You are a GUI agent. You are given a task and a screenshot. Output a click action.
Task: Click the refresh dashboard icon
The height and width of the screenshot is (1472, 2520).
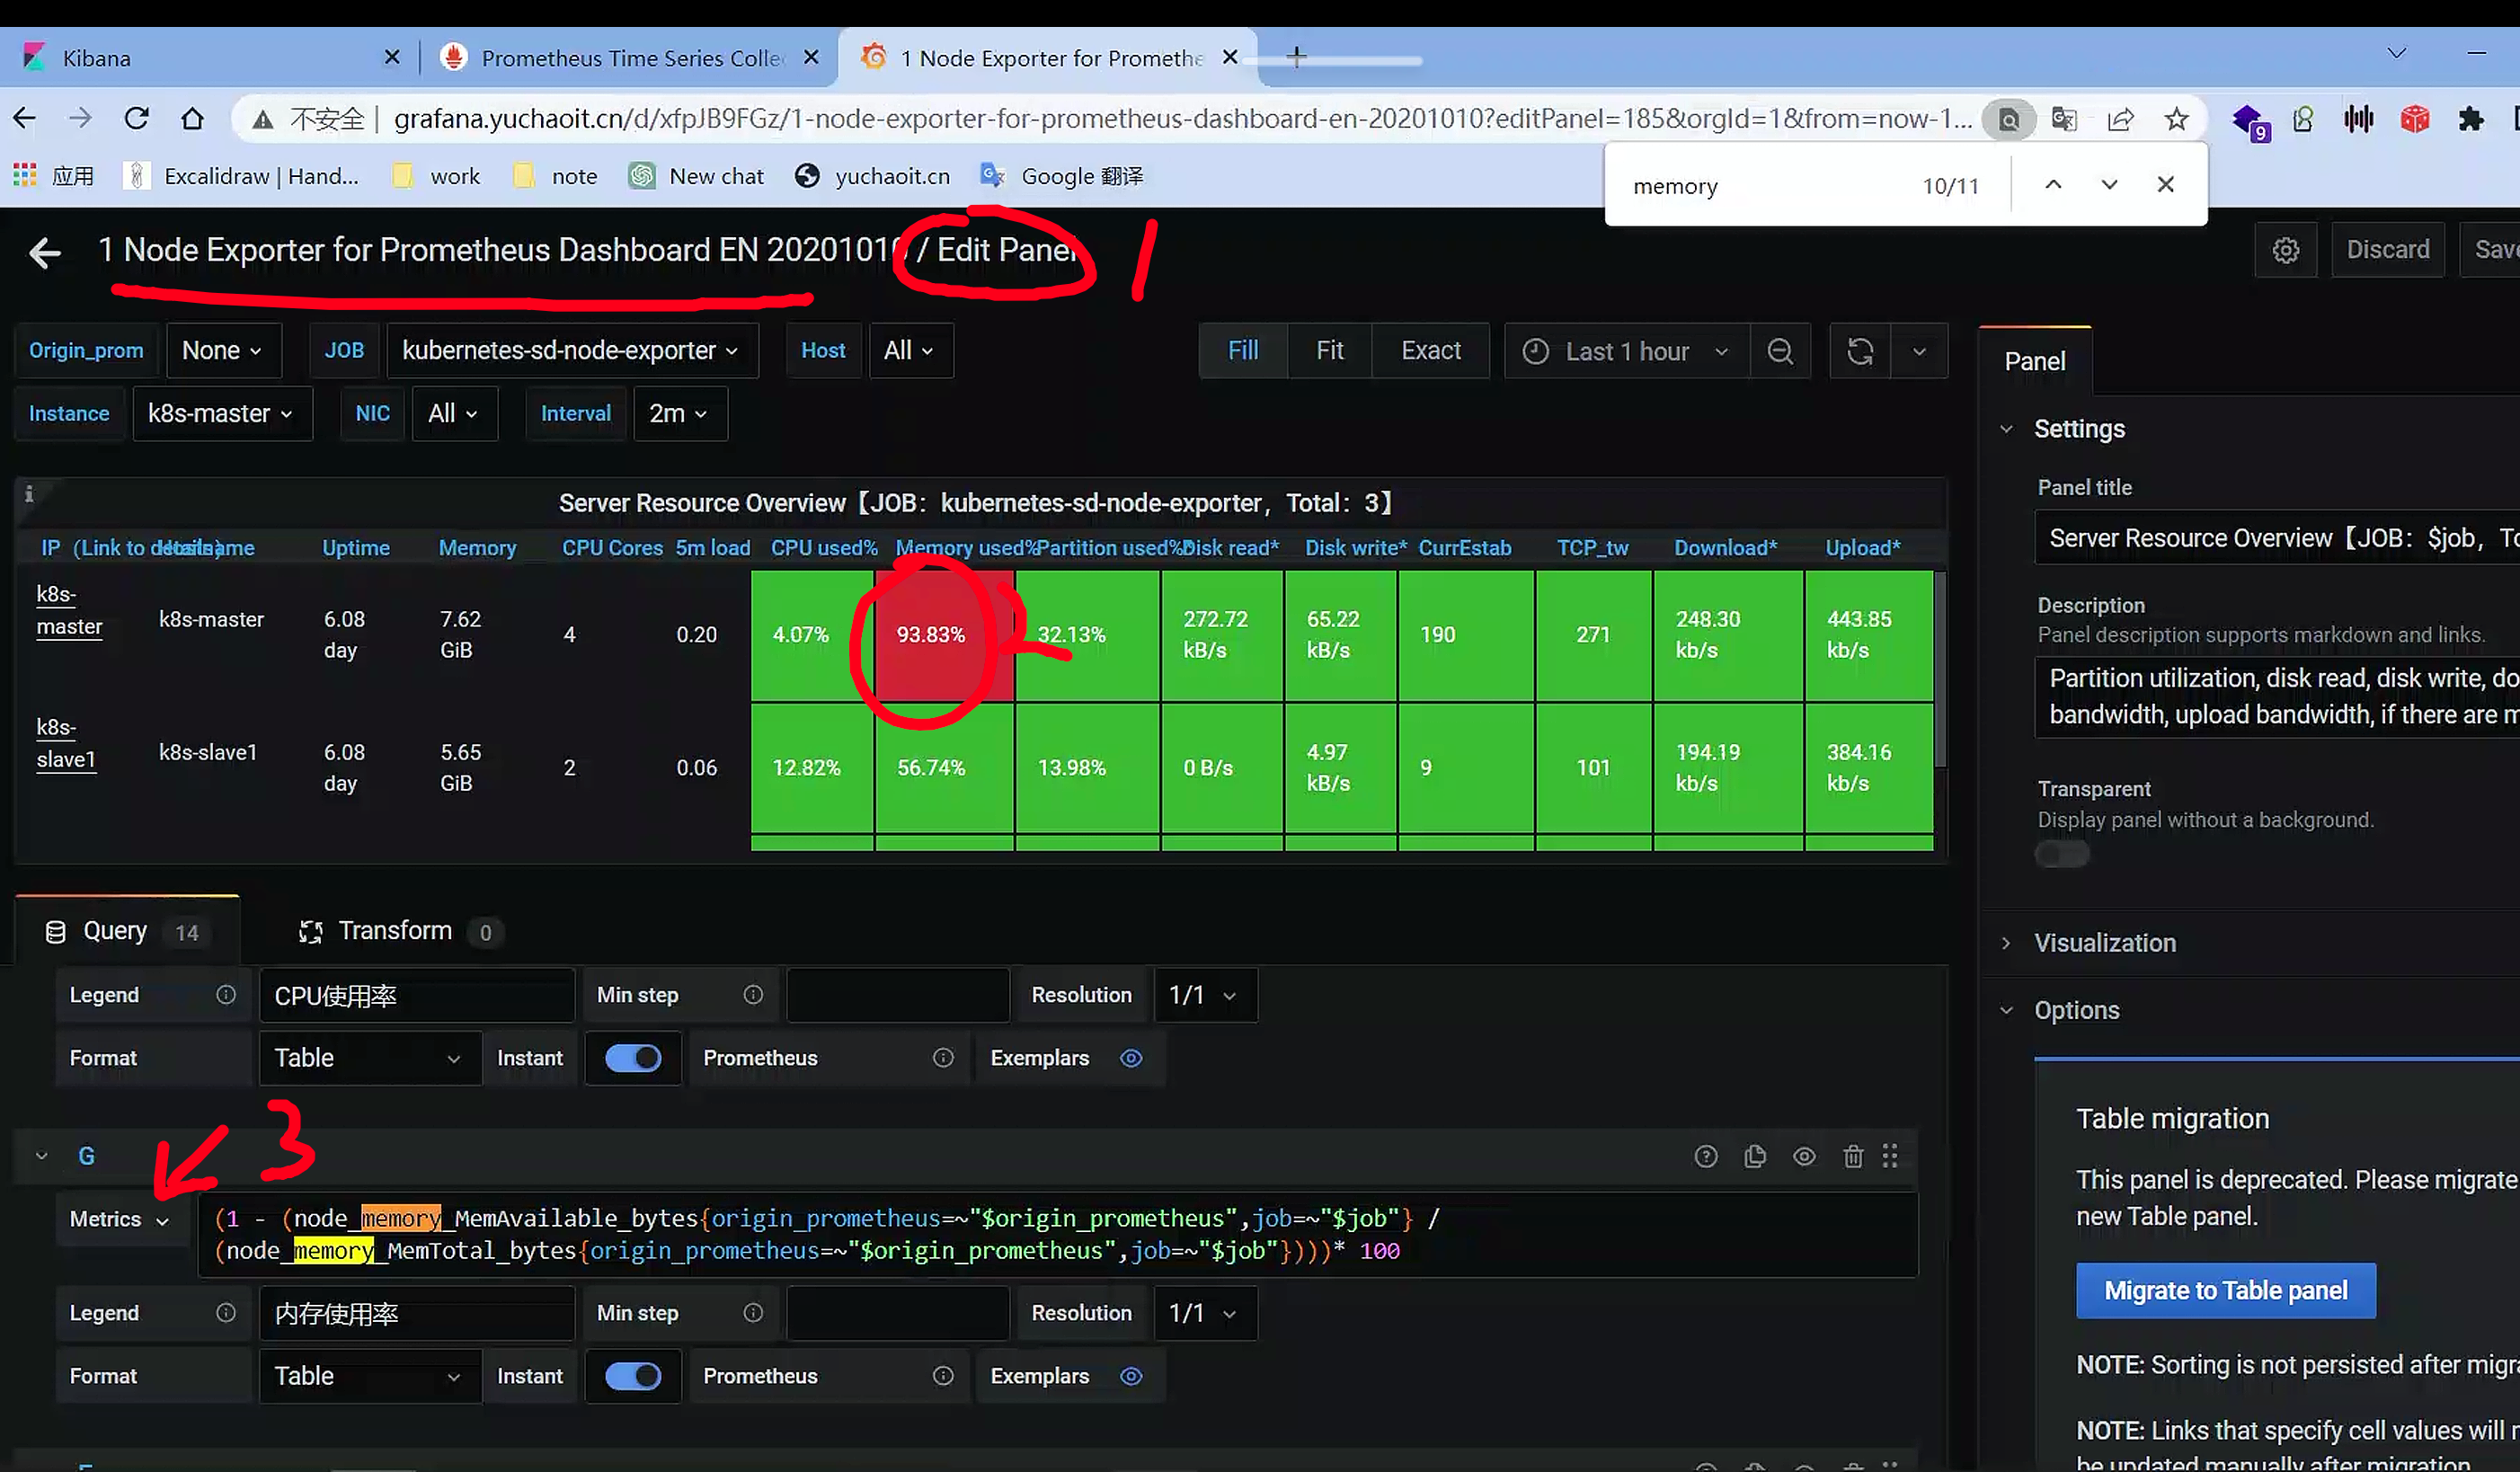(1859, 351)
